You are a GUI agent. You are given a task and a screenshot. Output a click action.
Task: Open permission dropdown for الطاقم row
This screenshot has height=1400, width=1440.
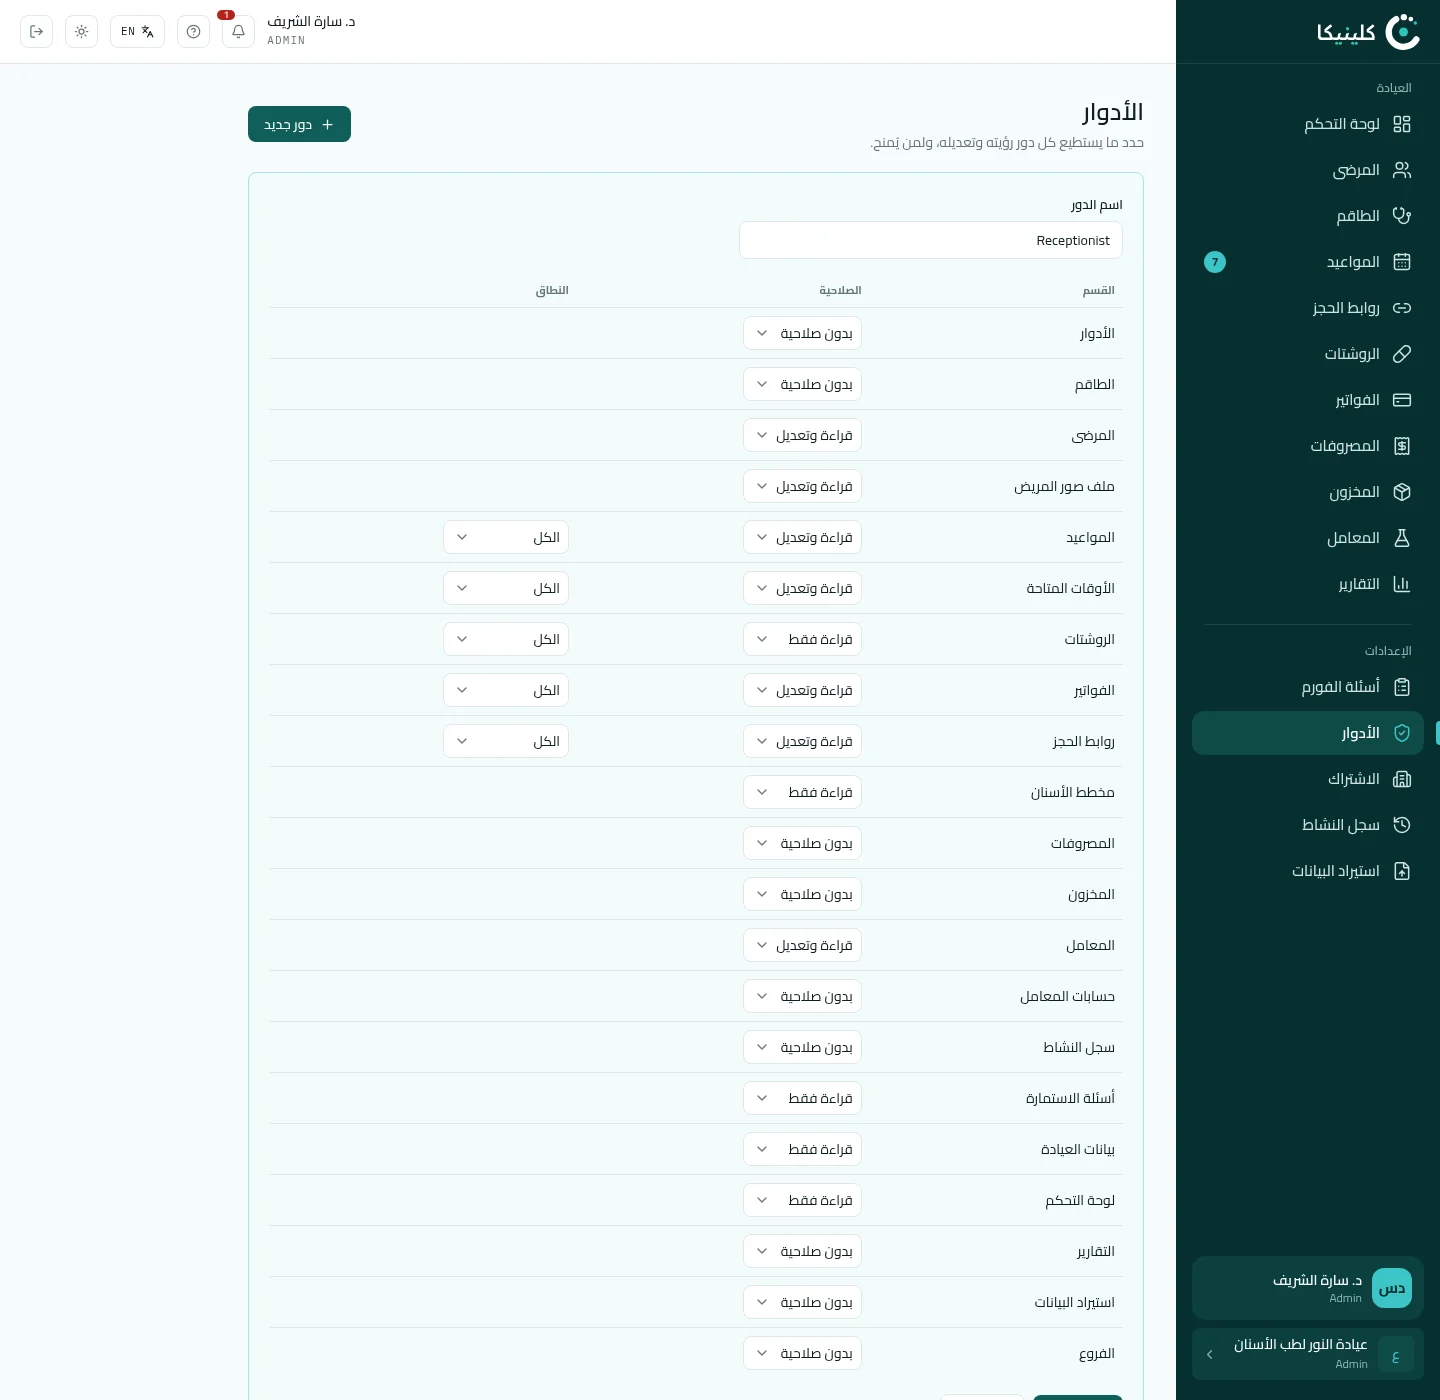(x=802, y=384)
